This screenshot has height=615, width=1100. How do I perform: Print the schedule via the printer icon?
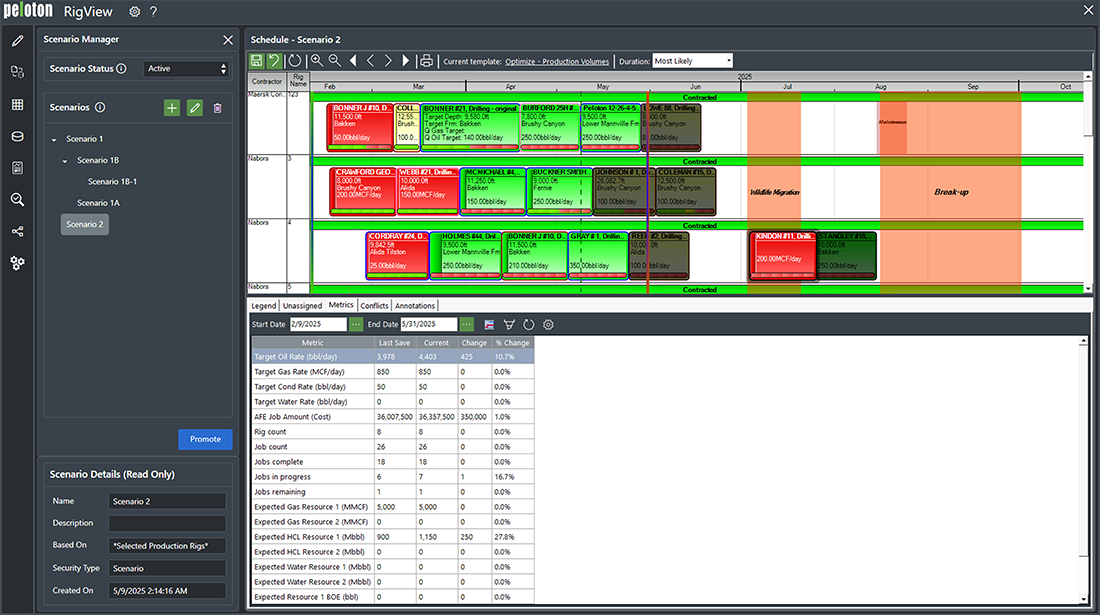(426, 60)
